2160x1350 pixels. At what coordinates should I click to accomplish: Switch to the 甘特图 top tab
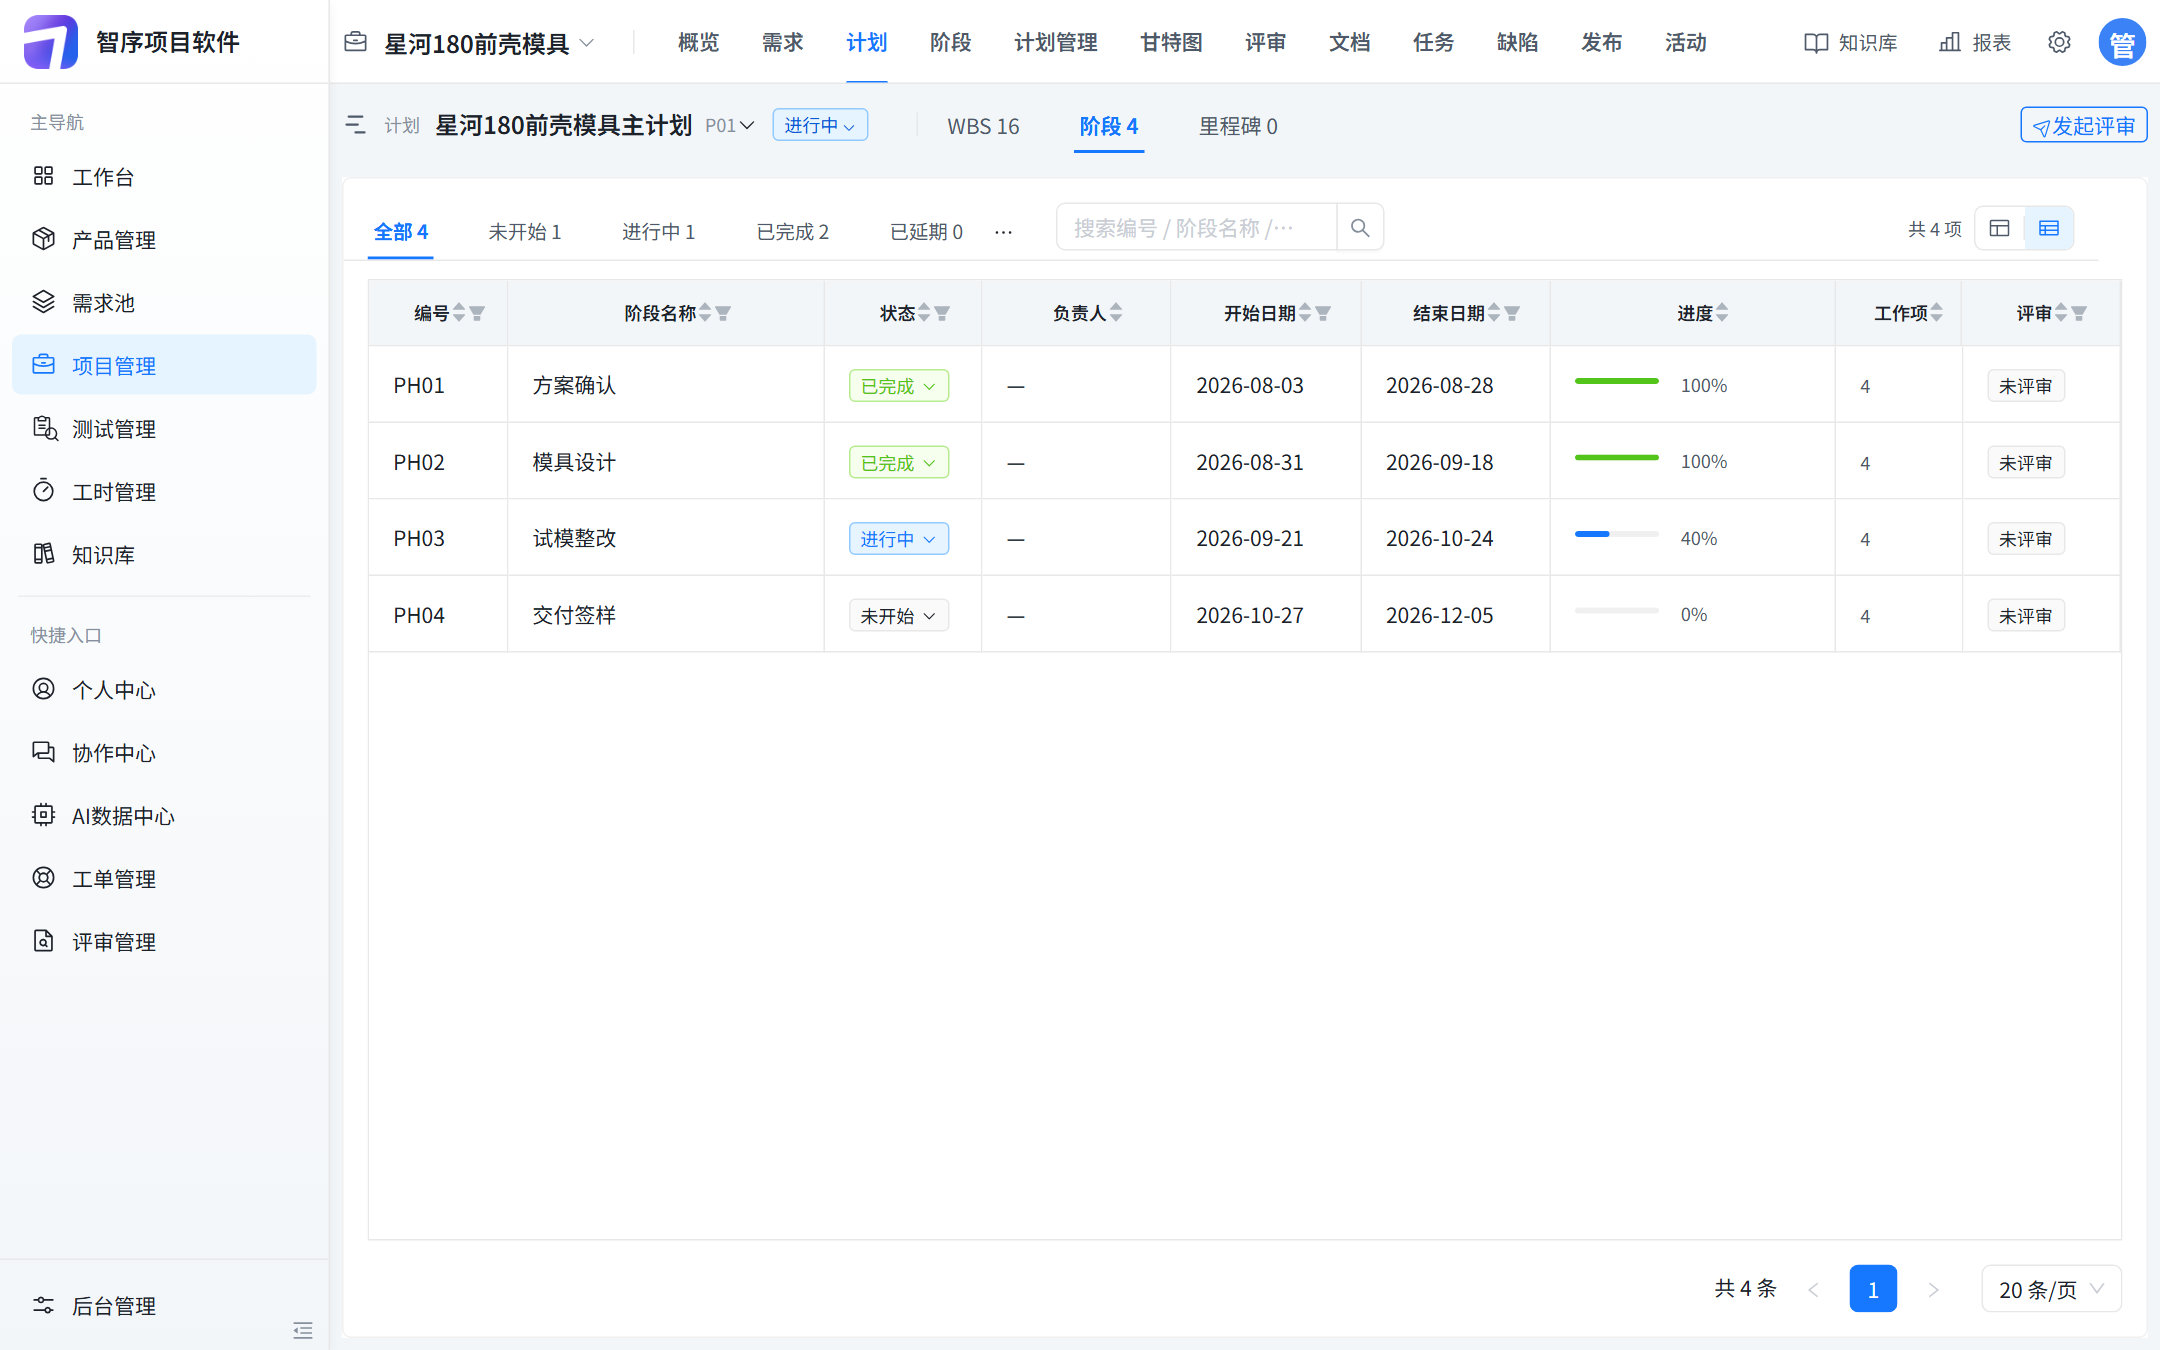point(1171,43)
